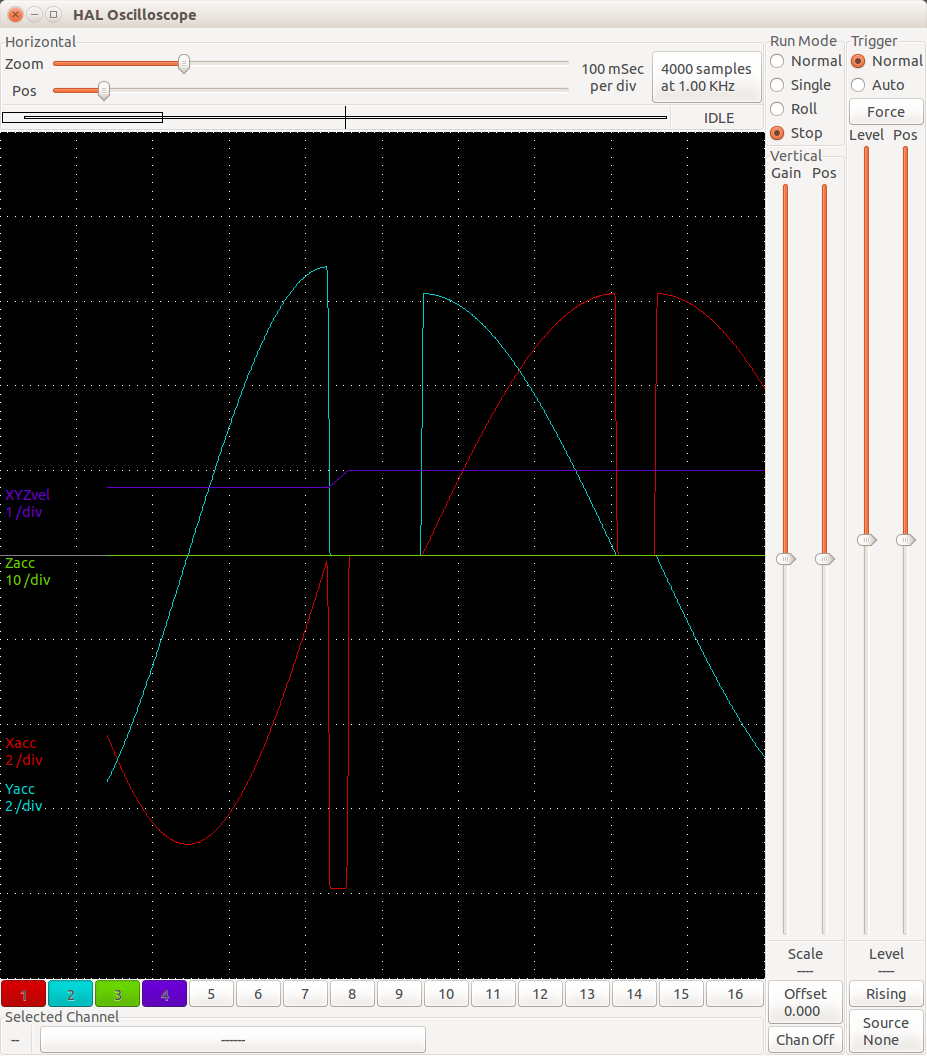This screenshot has width=927, height=1056.
Task: Select channel 1 red button
Action: pos(24,994)
